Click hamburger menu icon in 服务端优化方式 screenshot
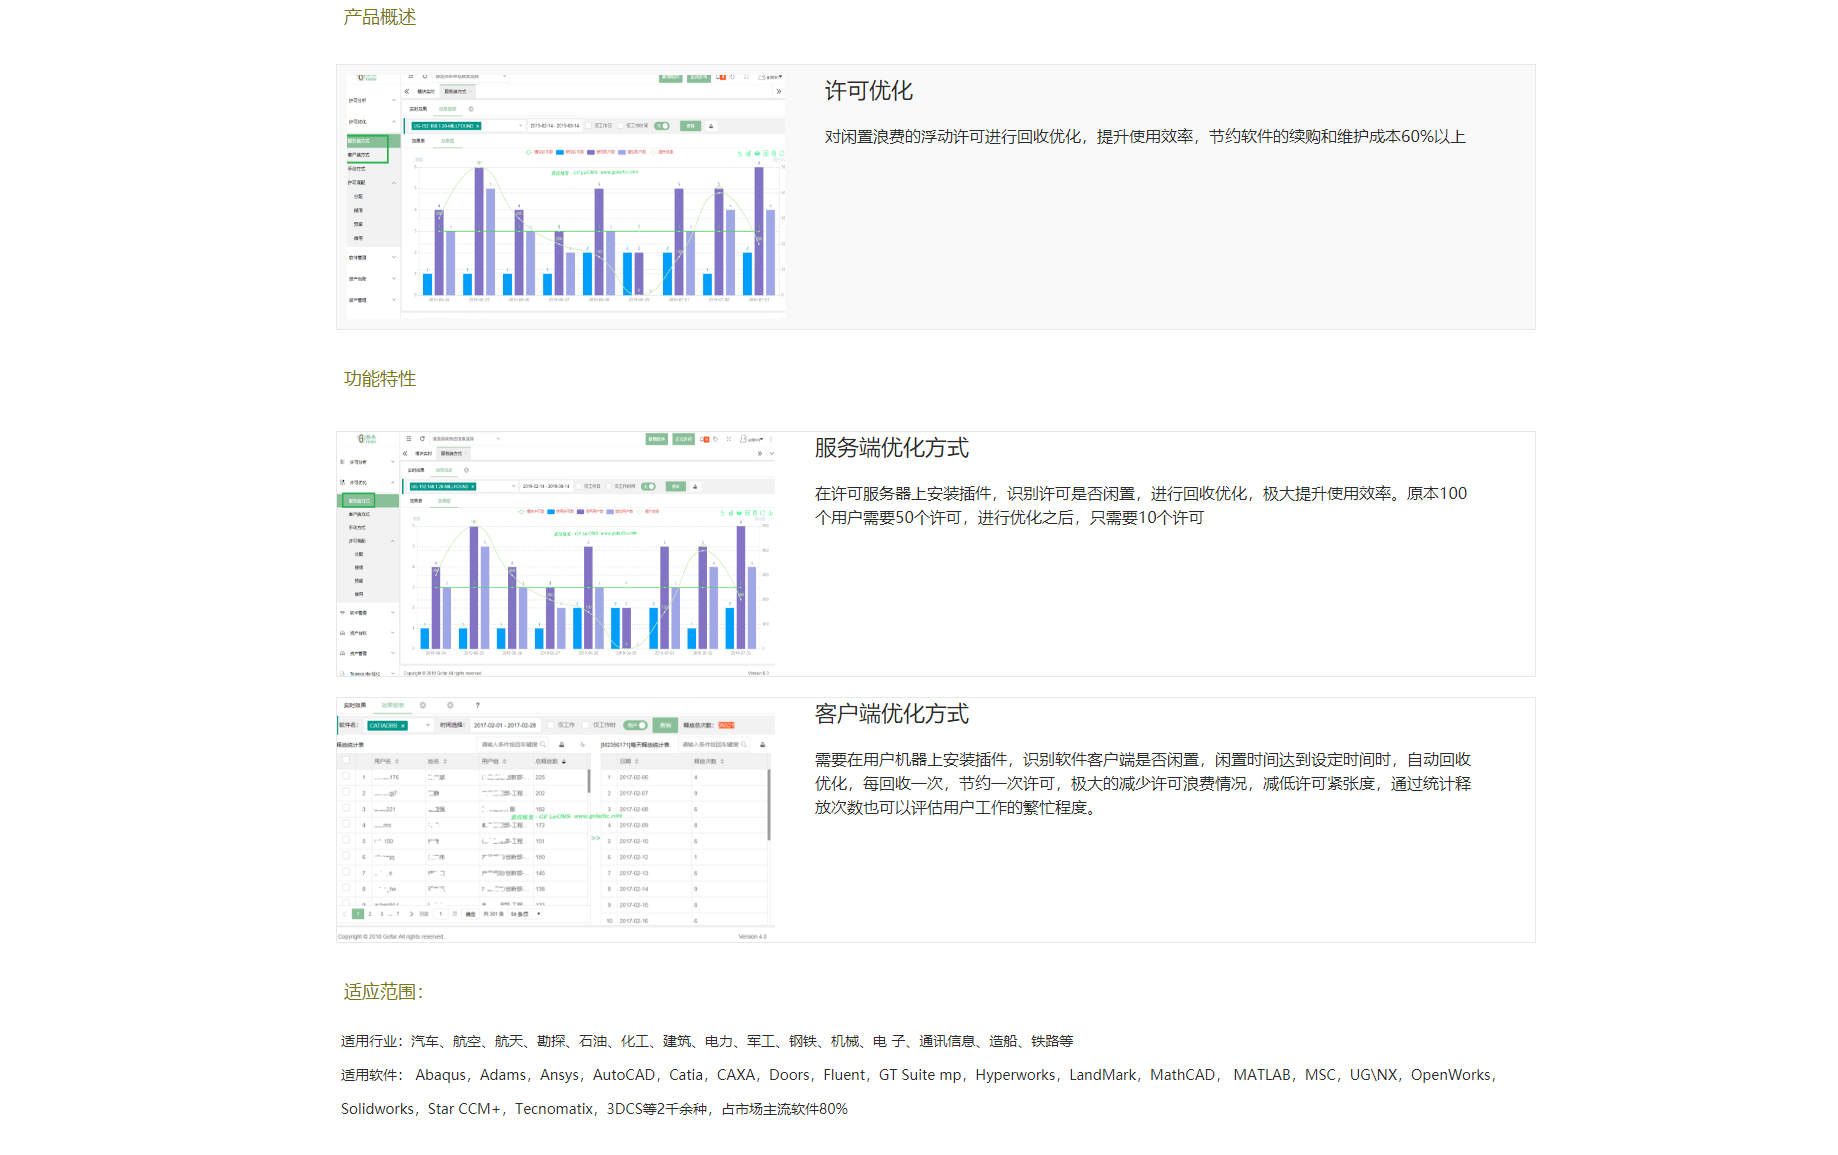Viewport: 1838px width, 1155px height. 409,439
